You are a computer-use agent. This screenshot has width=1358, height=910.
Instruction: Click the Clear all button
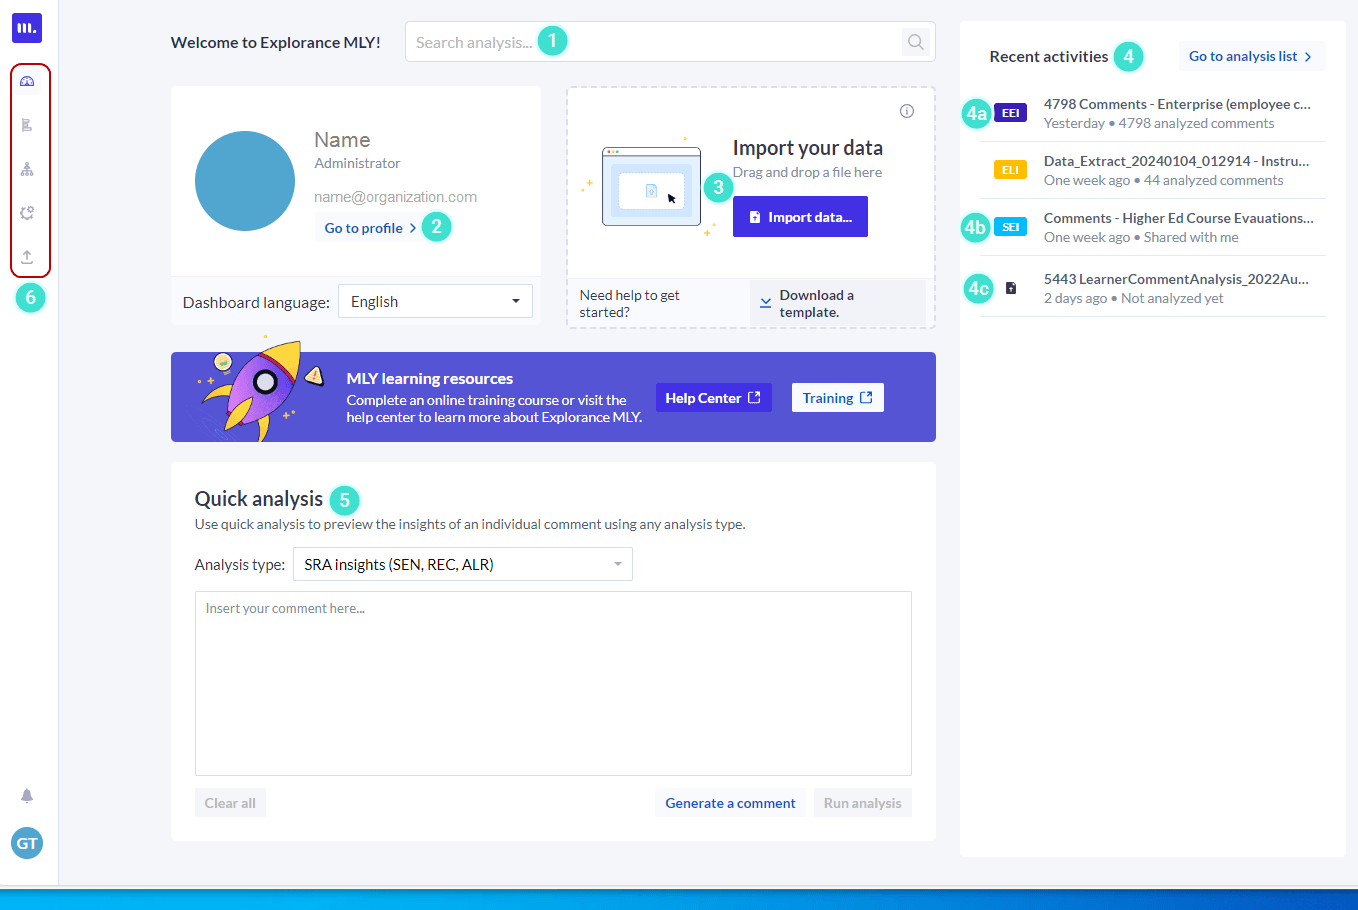point(230,803)
